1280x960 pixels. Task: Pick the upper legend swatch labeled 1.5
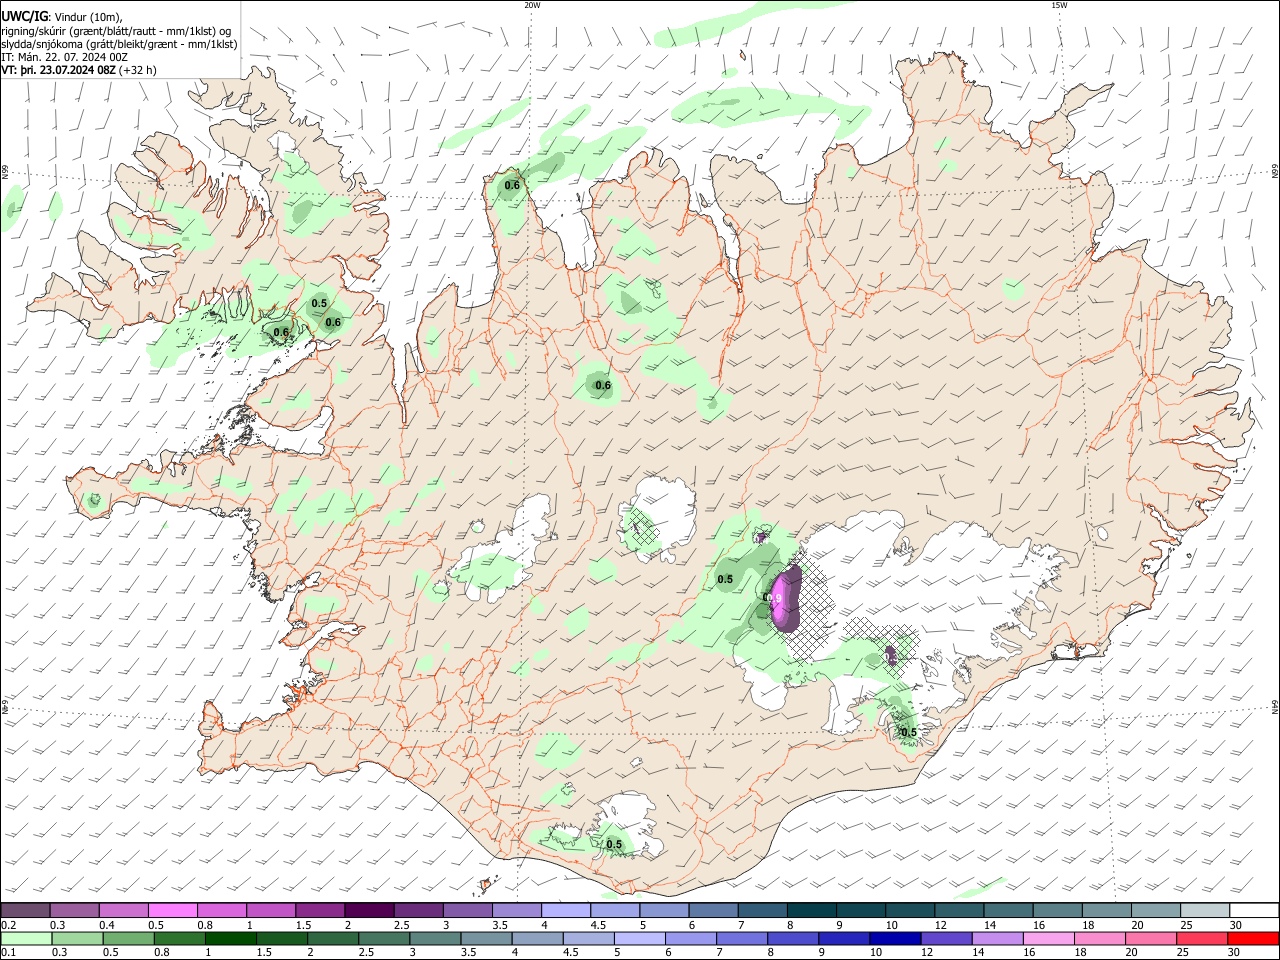point(320,910)
